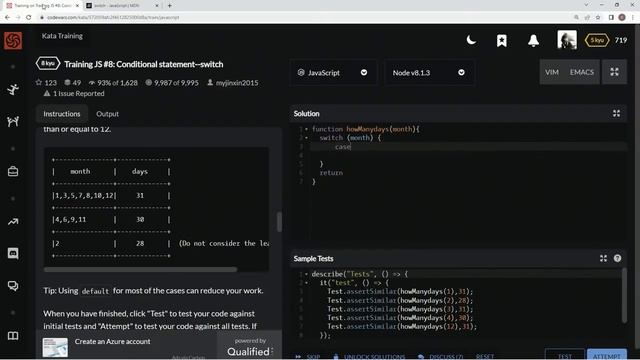This screenshot has height=360, width=640.
Task: Click the kata title Training JS #8
Action: click(x=144, y=64)
